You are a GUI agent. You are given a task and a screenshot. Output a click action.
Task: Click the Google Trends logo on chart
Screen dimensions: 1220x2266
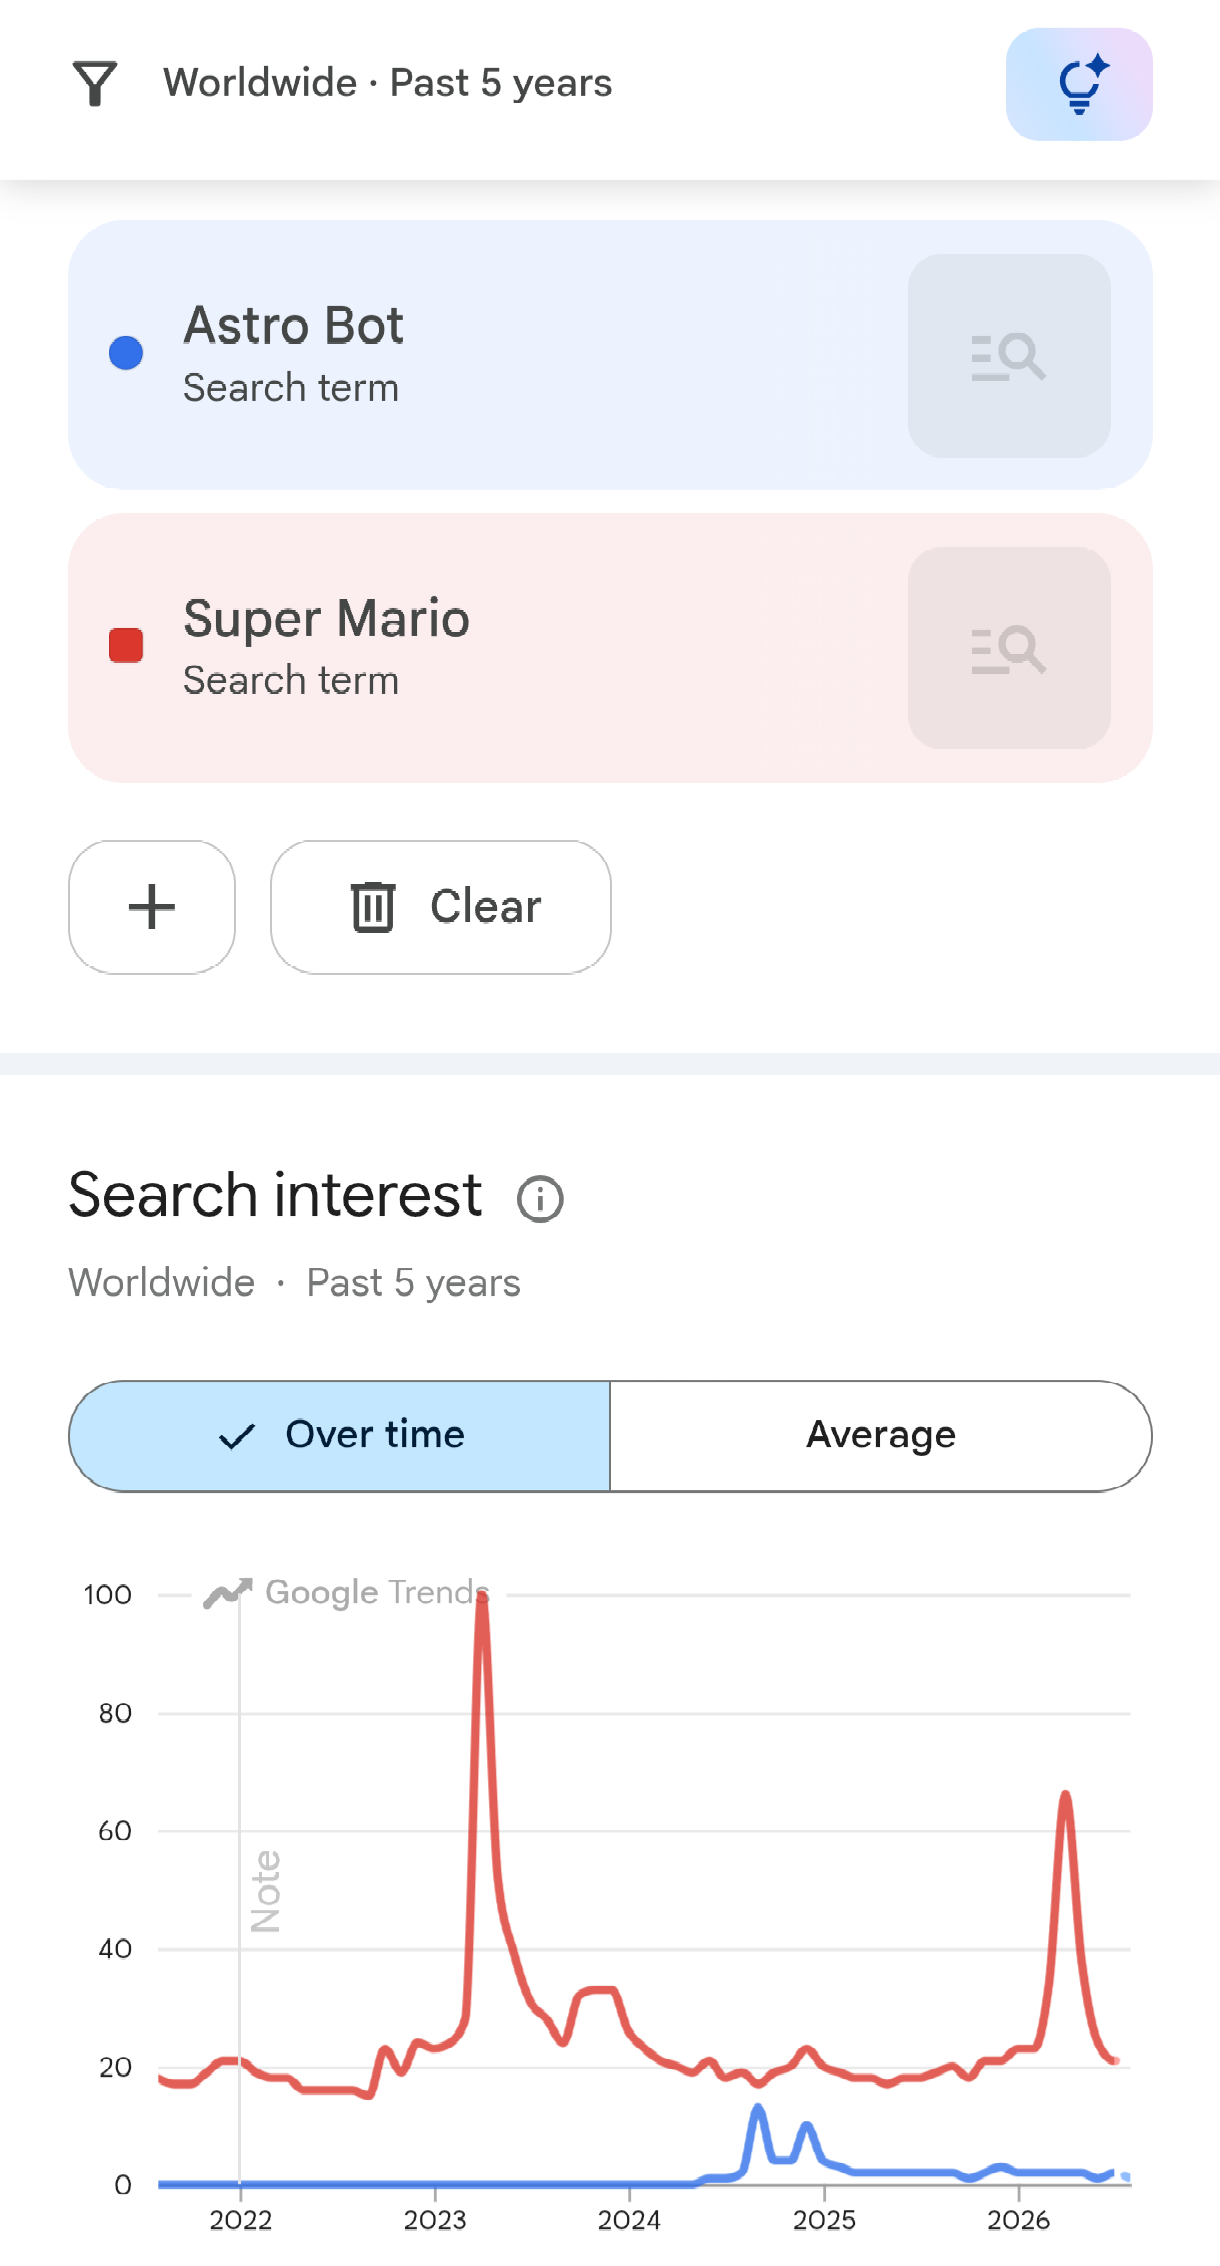[x=346, y=1592]
